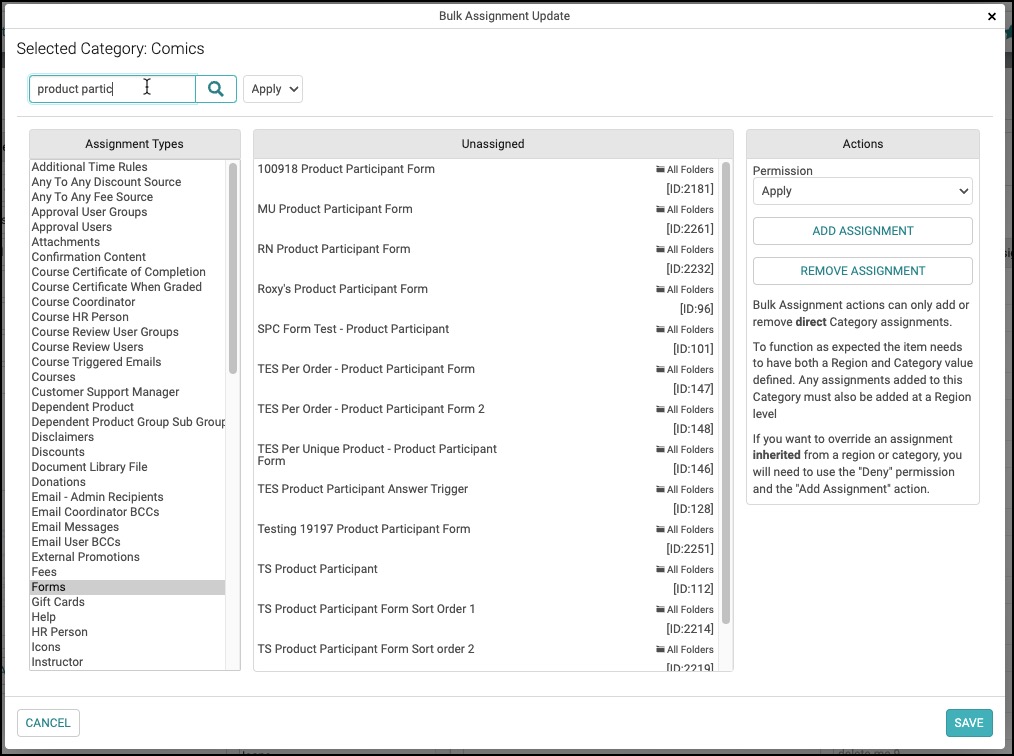Click the Unassigned list scrollbar
1014x756 pixels.
pos(726,393)
